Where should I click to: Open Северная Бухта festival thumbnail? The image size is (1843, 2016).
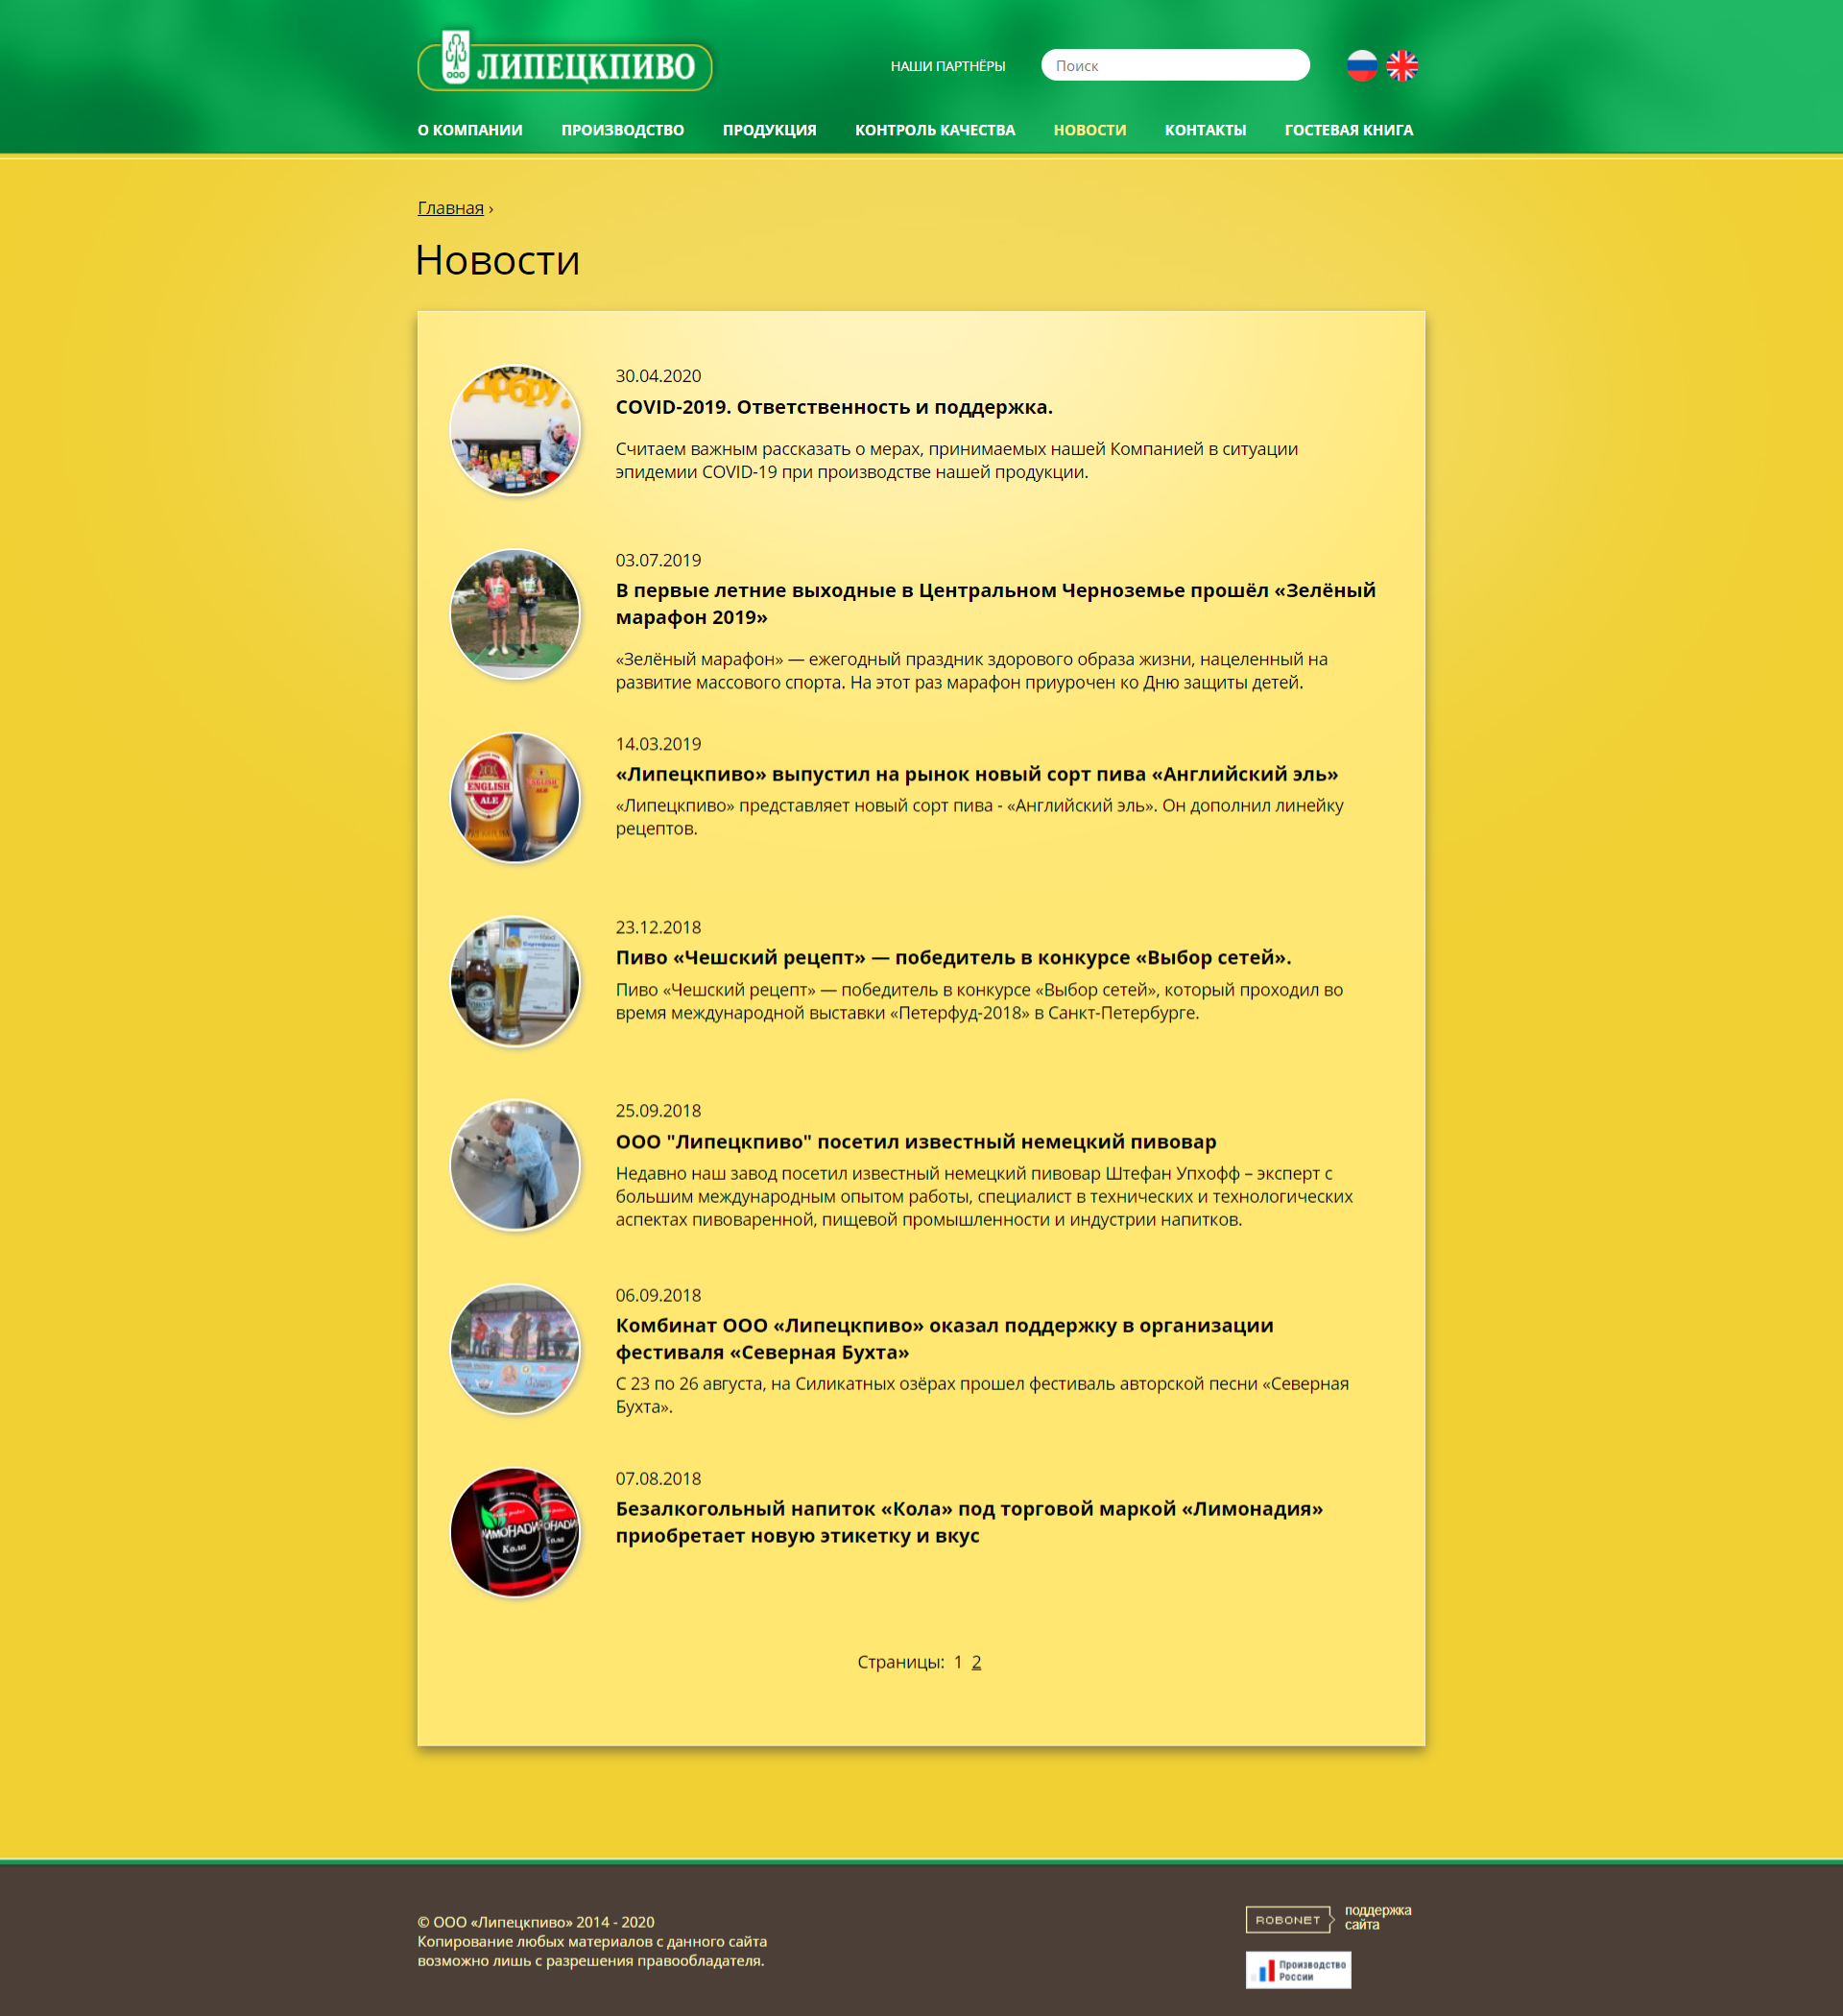pyautogui.click(x=515, y=1349)
